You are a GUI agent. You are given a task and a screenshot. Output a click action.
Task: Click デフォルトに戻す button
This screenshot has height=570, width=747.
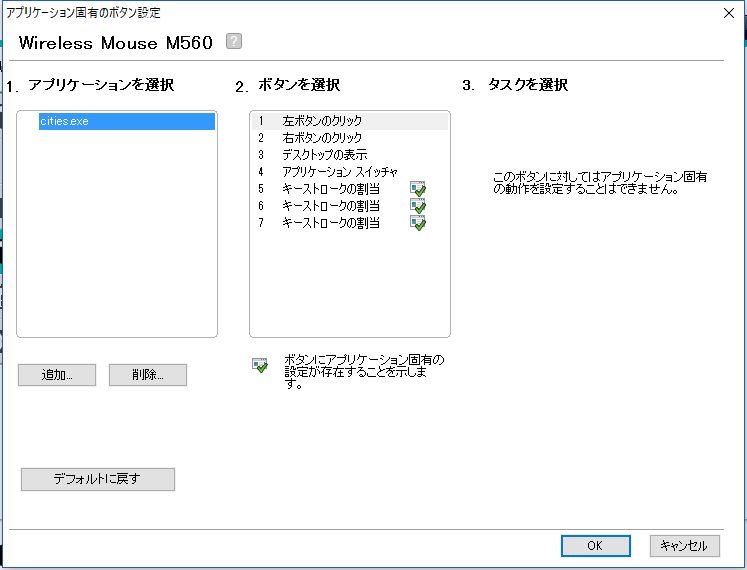(98, 479)
